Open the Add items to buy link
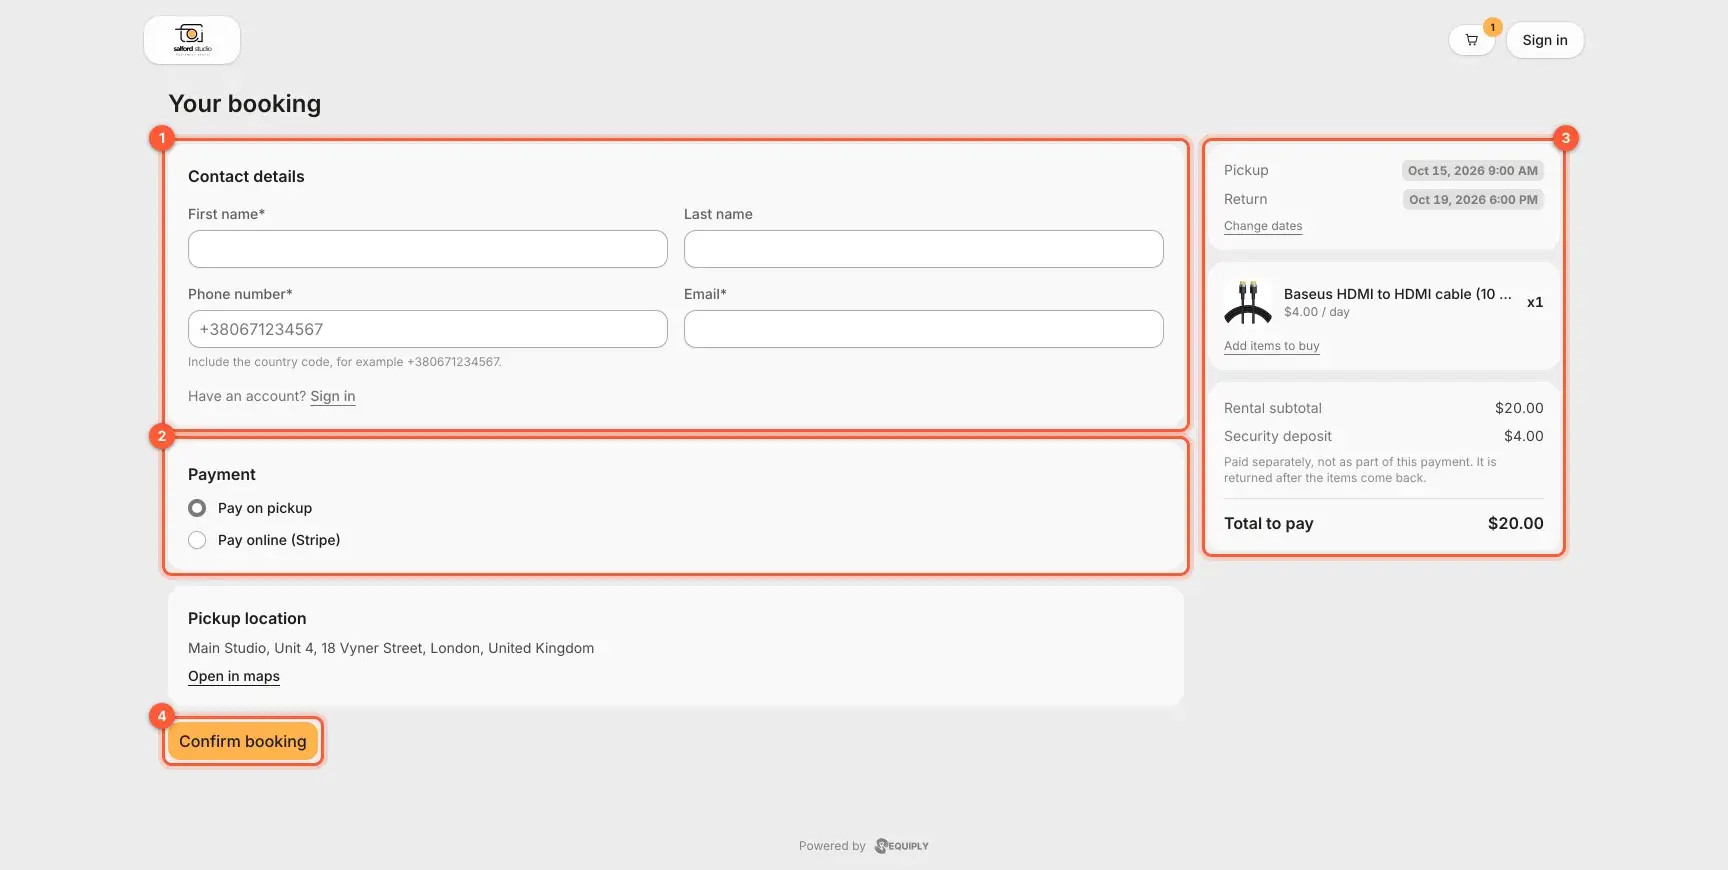 [x=1272, y=346]
